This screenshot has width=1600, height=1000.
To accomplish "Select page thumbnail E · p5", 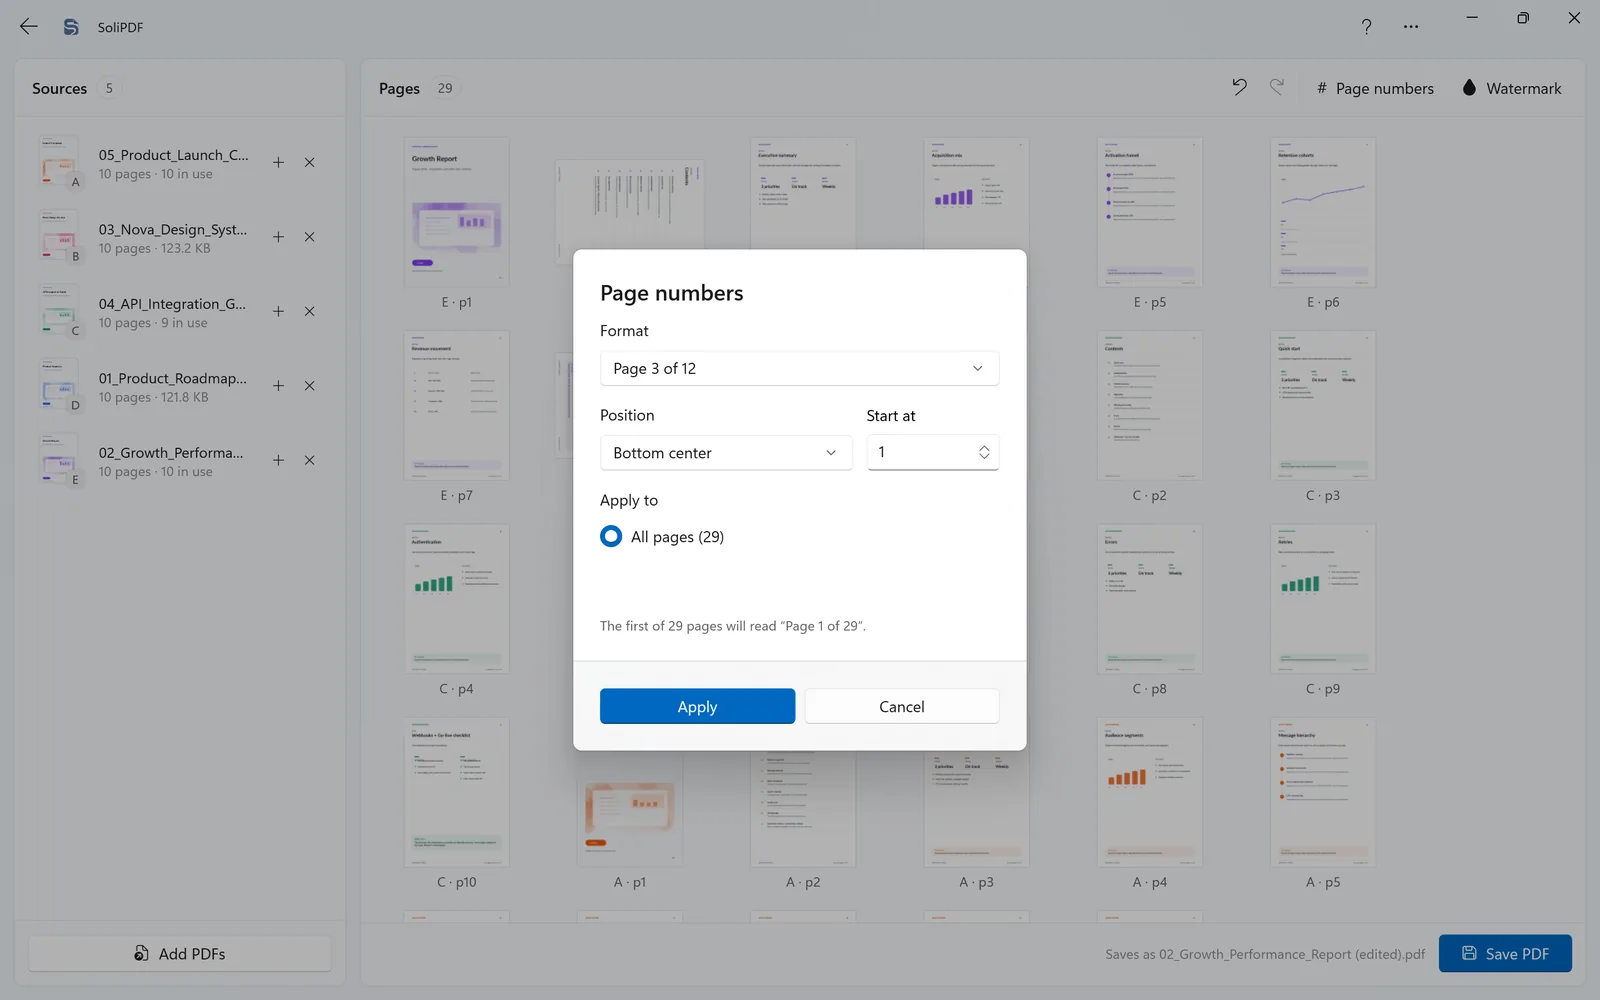I will [x=1149, y=212].
